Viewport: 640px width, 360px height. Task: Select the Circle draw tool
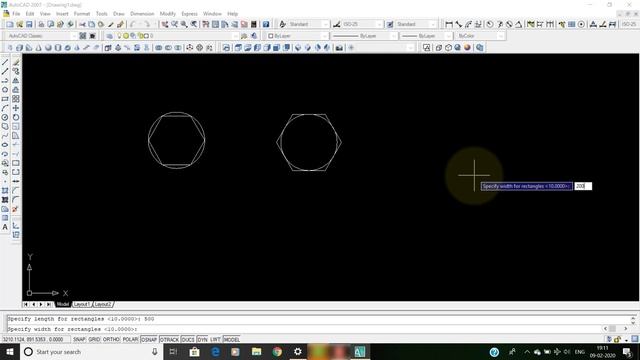click(5, 117)
